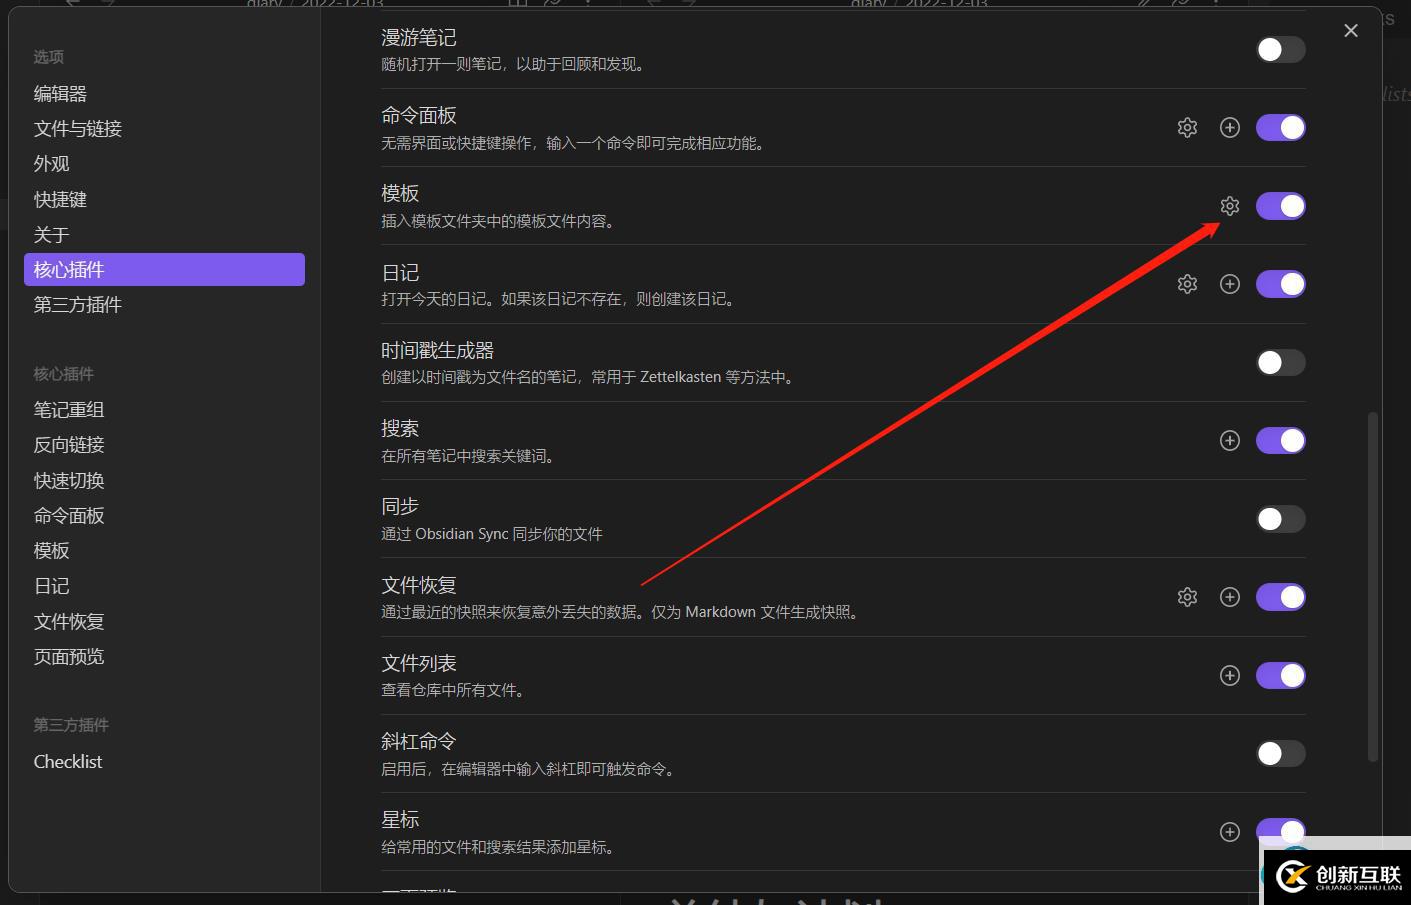Enable the 斜杠命令 plugin toggle
1411x905 pixels.
pyautogui.click(x=1281, y=754)
